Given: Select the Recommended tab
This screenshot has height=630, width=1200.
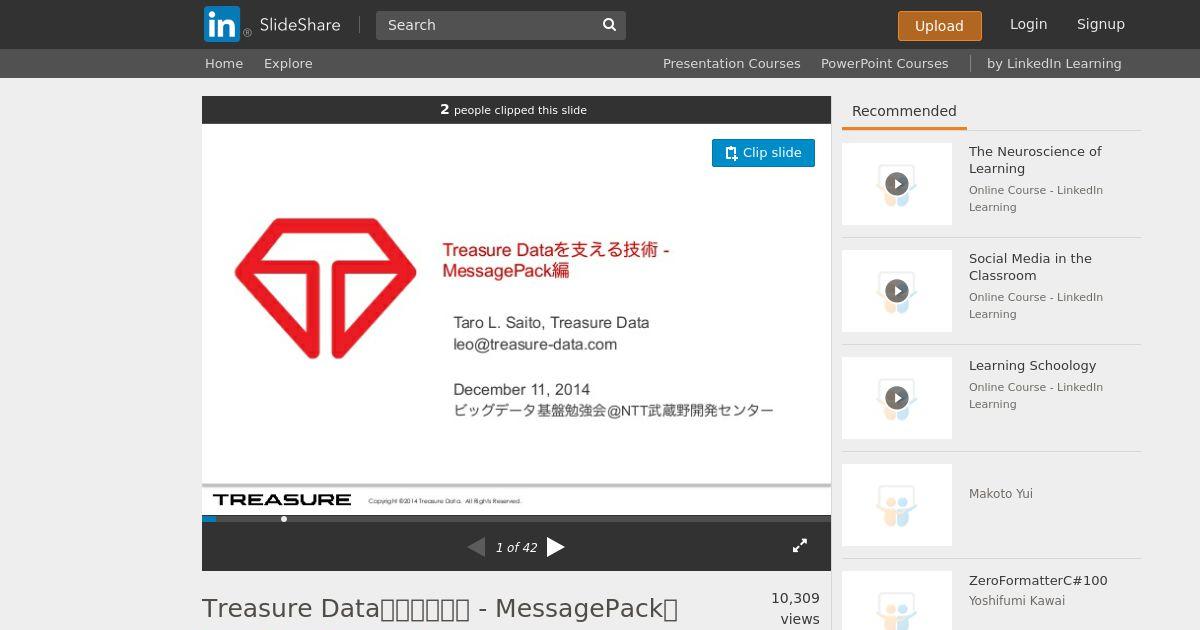Looking at the screenshot, I should [904, 111].
